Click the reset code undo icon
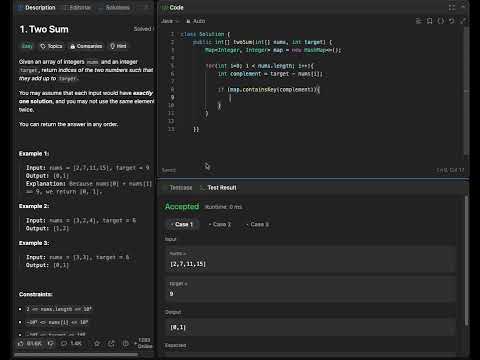480x360 pixels. [x=452, y=21]
